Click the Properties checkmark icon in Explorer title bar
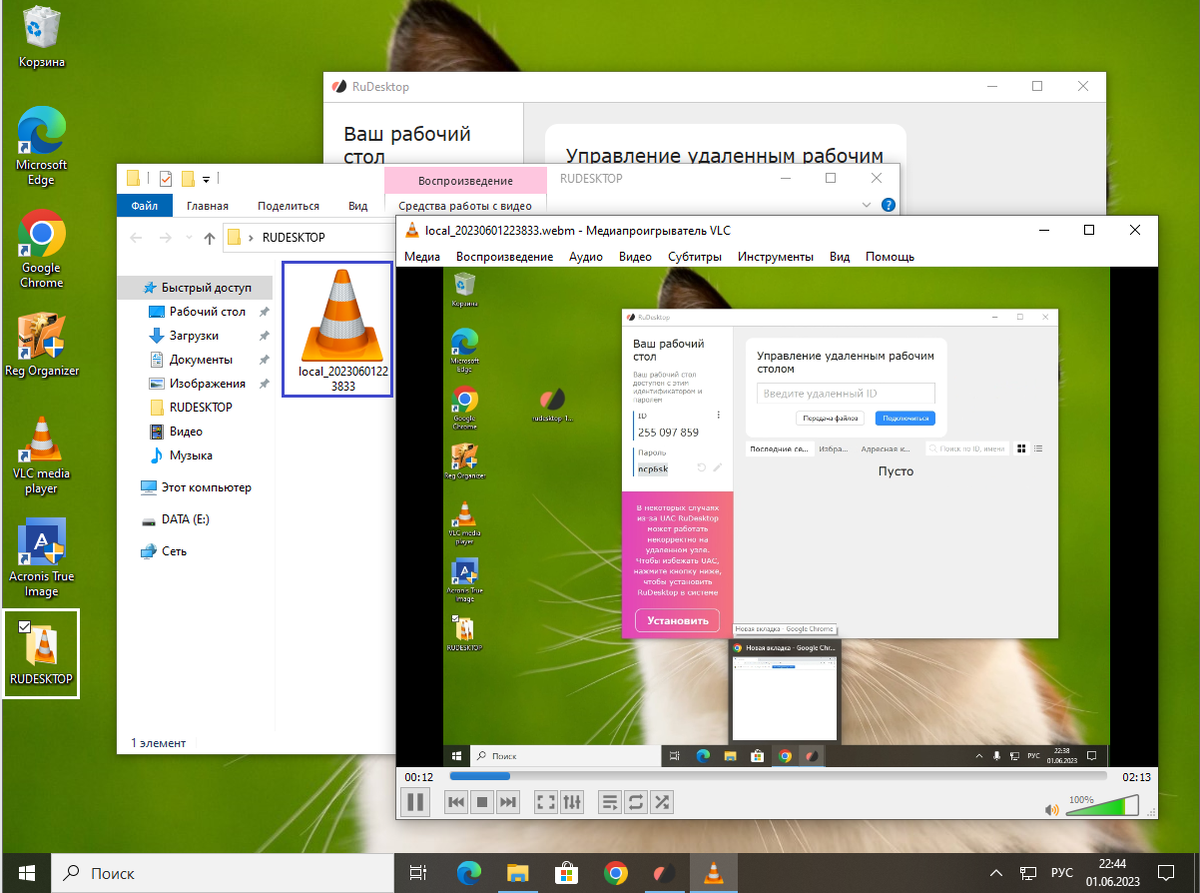 click(166, 179)
